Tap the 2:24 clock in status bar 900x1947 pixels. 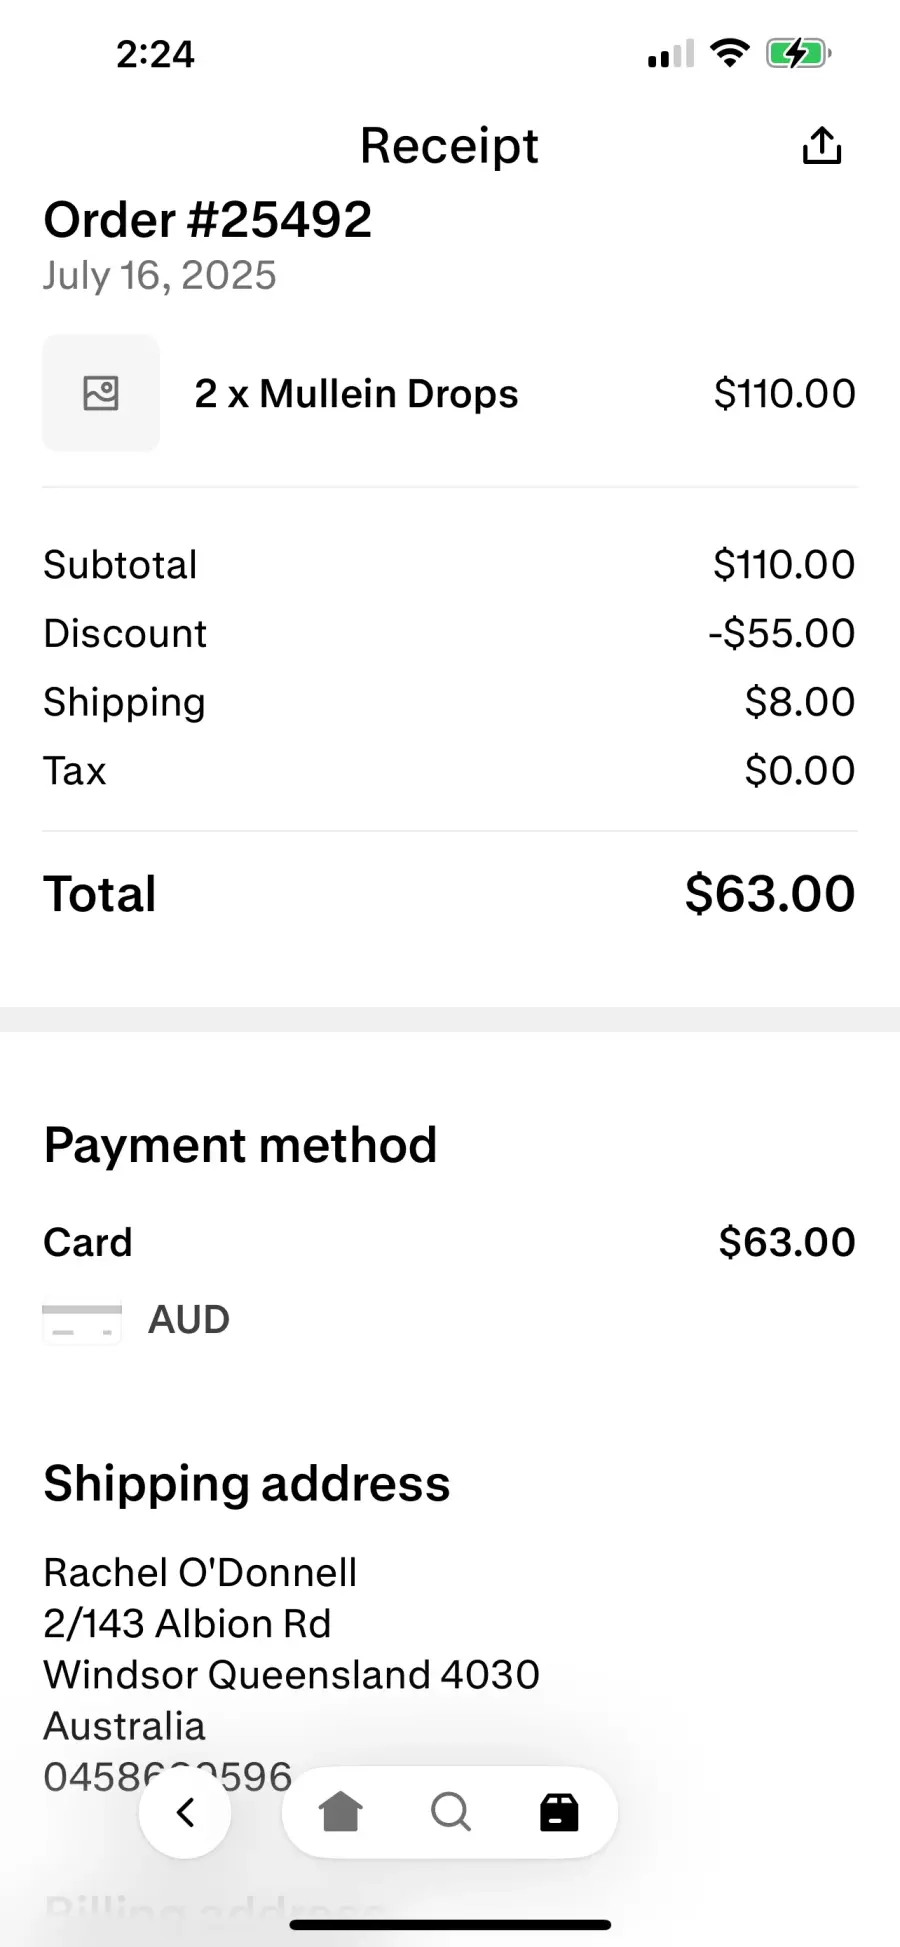[x=155, y=54]
